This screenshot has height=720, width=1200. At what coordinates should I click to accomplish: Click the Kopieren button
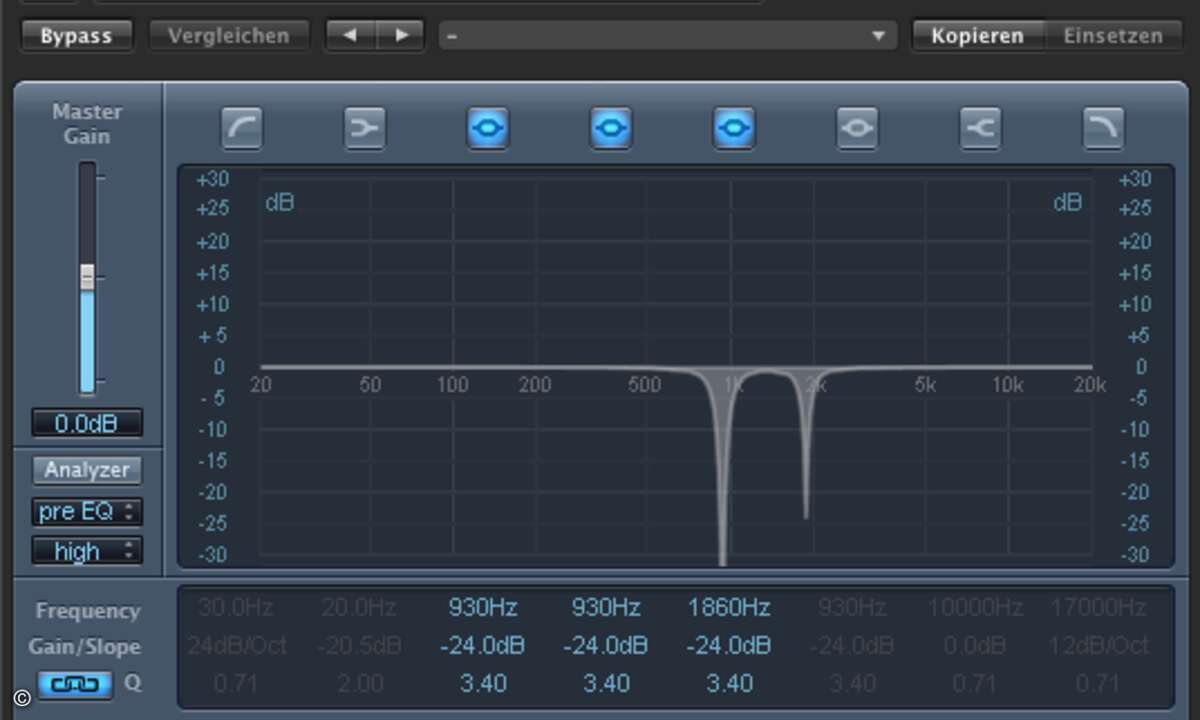point(977,36)
